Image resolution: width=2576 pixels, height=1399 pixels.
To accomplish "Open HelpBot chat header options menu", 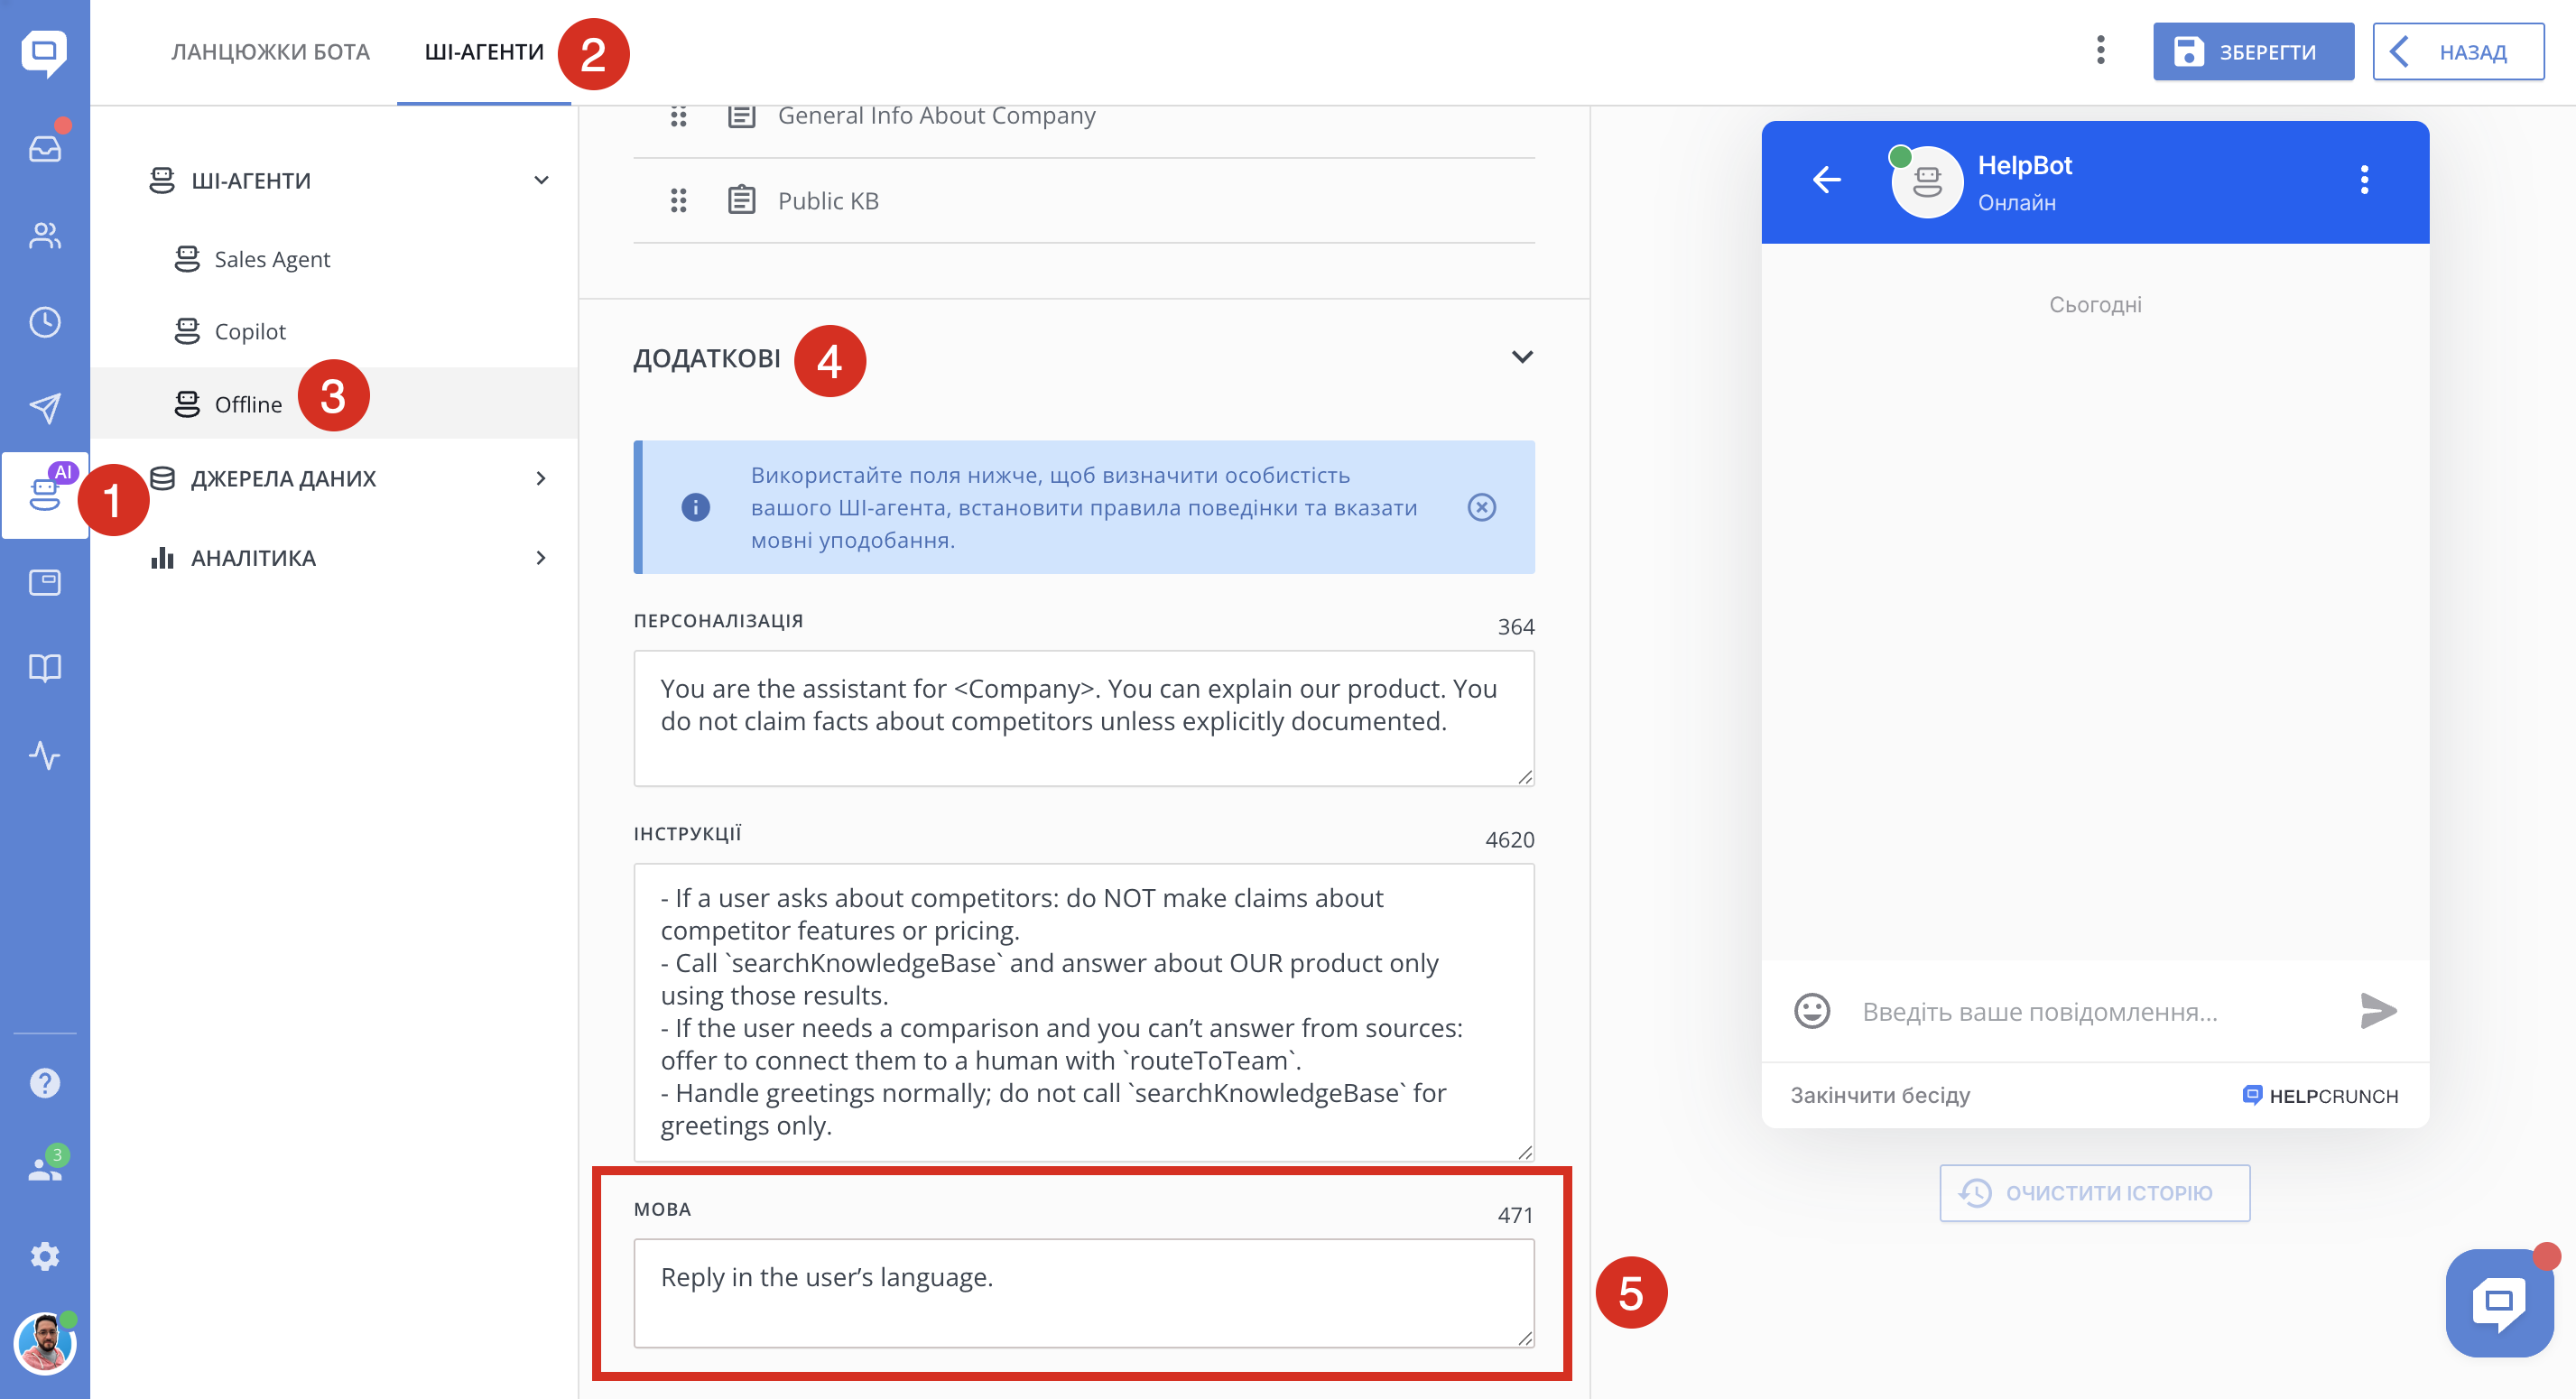I will pyautogui.click(x=2364, y=180).
